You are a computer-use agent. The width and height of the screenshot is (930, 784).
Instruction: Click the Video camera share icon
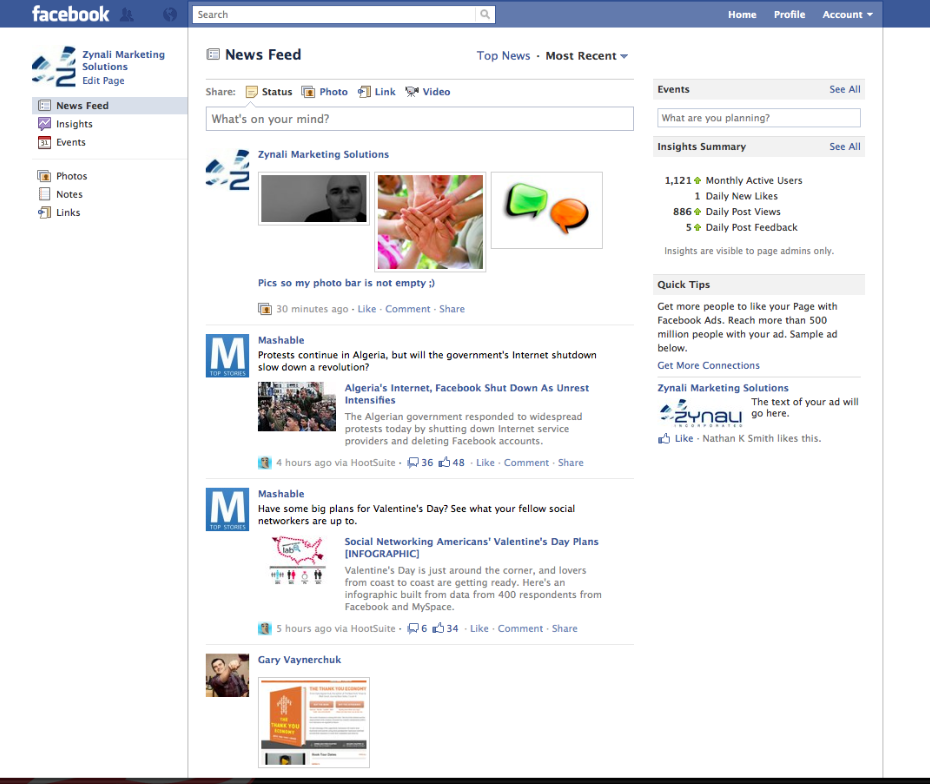pos(412,92)
